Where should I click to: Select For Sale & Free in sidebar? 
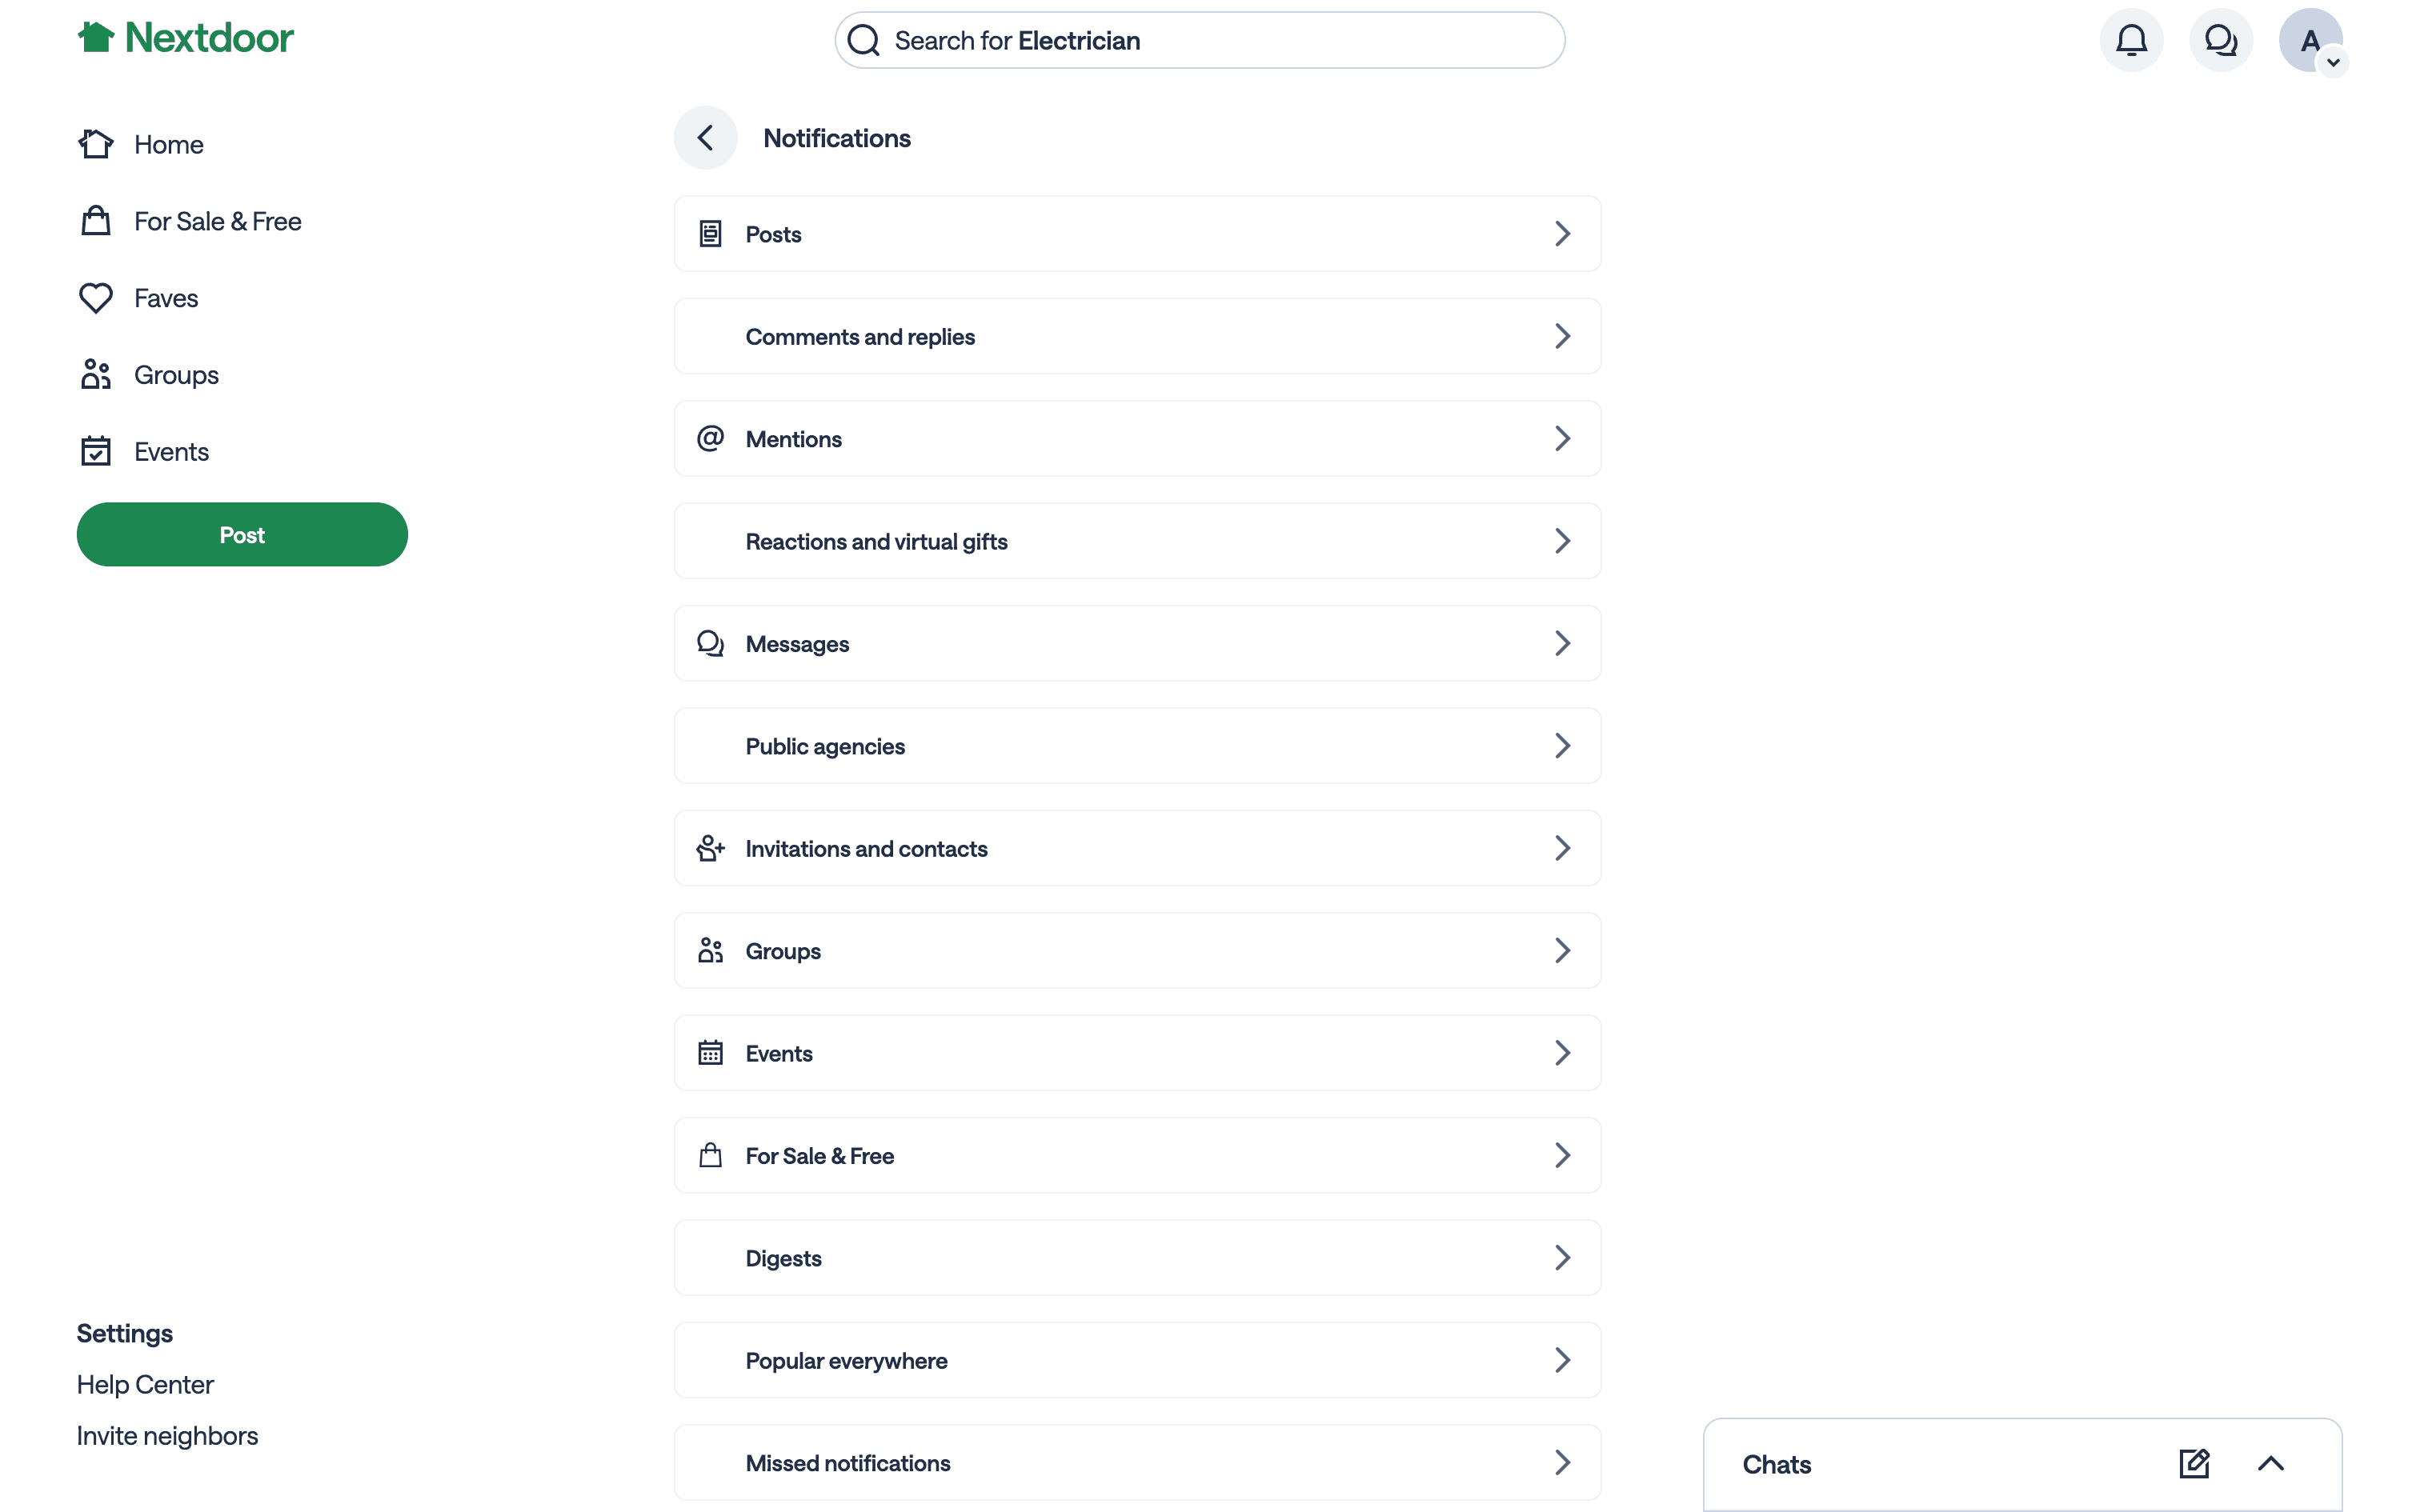217,221
